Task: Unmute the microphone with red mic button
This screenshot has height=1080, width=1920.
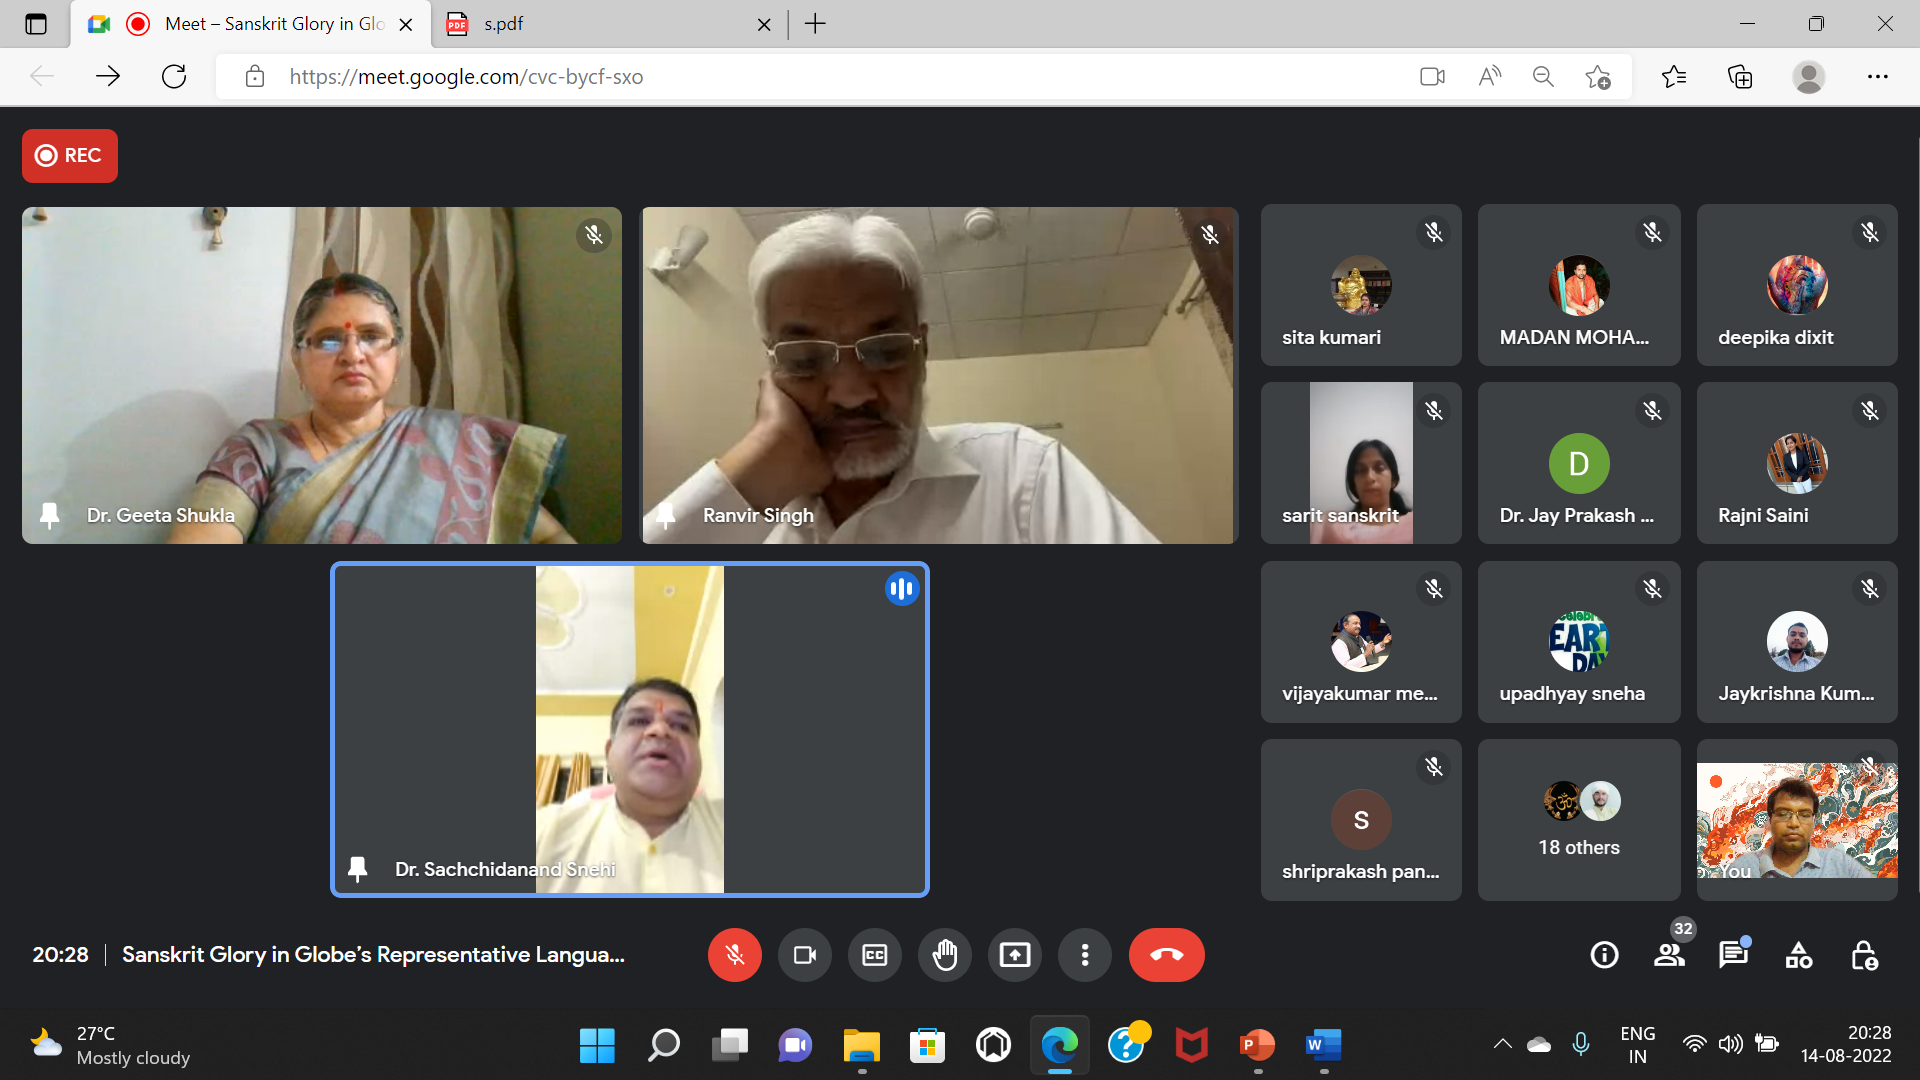Action: 734,955
